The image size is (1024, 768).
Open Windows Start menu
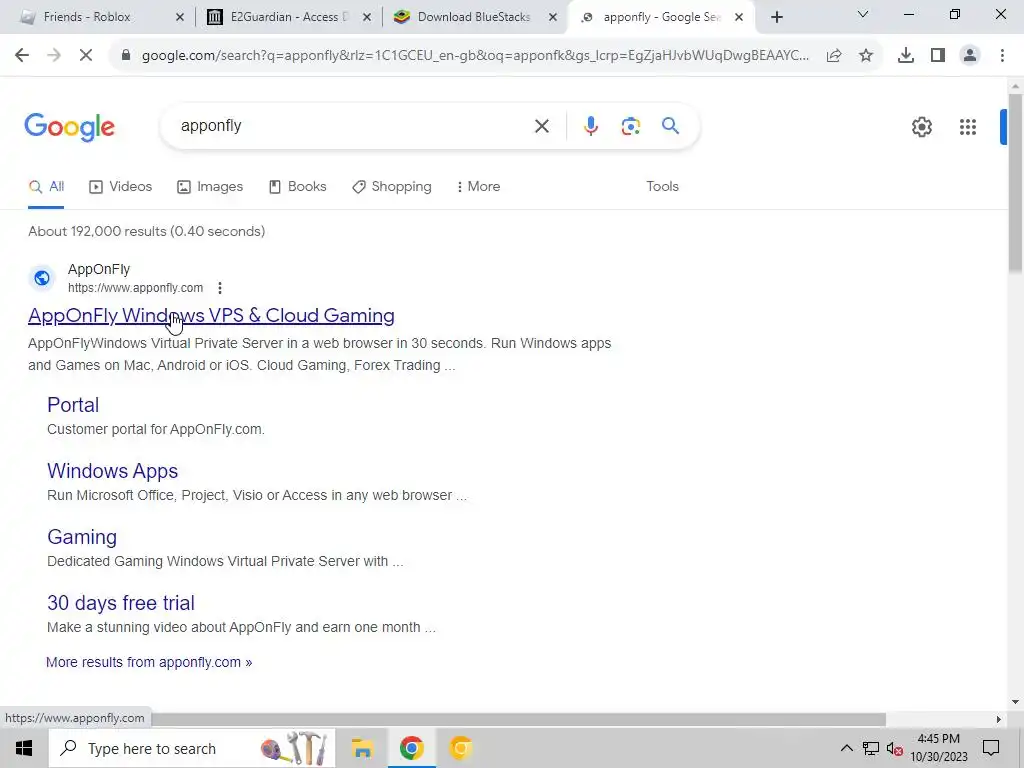(24, 748)
